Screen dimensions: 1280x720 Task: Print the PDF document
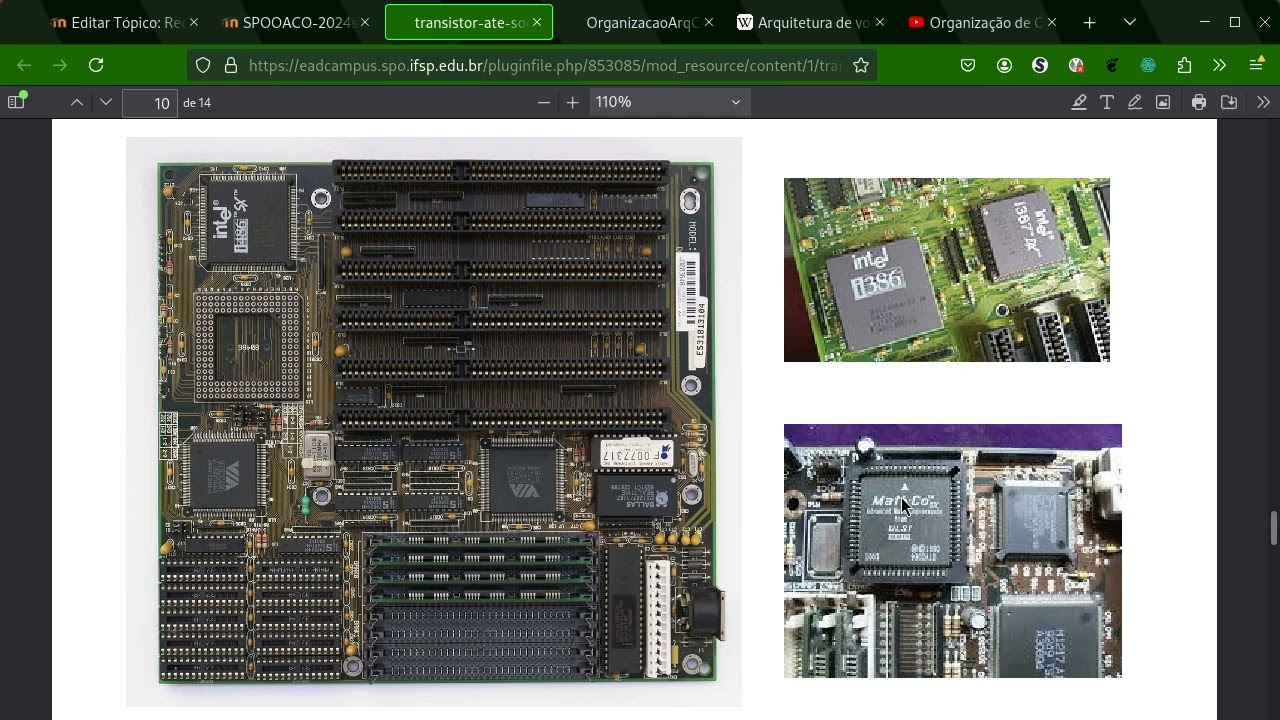1199,102
